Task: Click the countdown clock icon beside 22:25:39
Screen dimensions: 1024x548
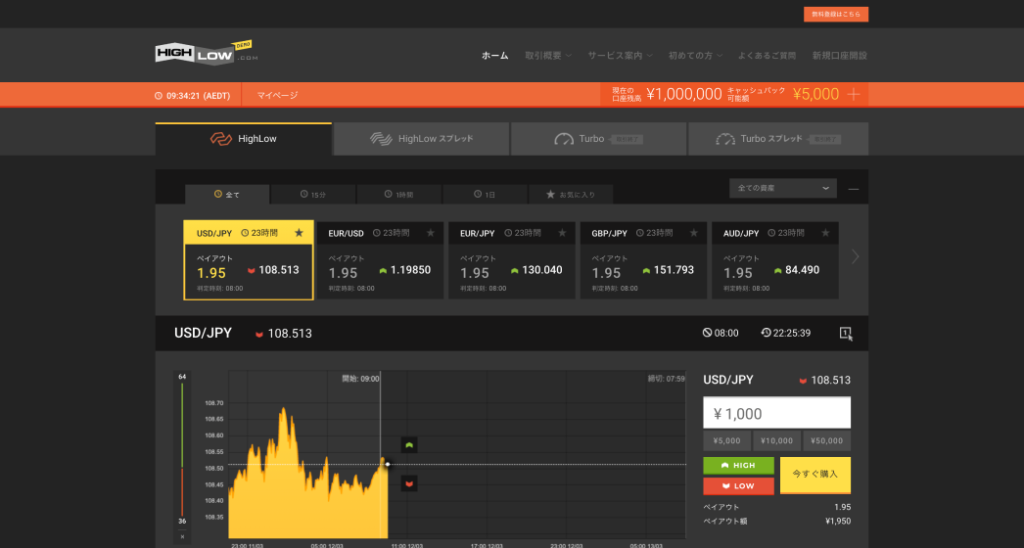Action: (766, 333)
